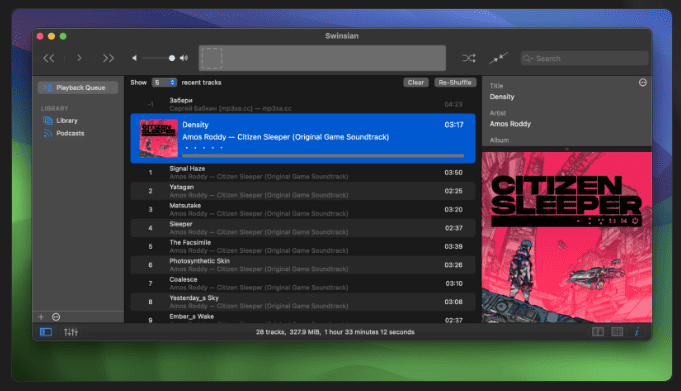Image resolution: width=681 pixels, height=391 pixels.
Task: Re-Shuffle the queue
Action: pos(455,83)
